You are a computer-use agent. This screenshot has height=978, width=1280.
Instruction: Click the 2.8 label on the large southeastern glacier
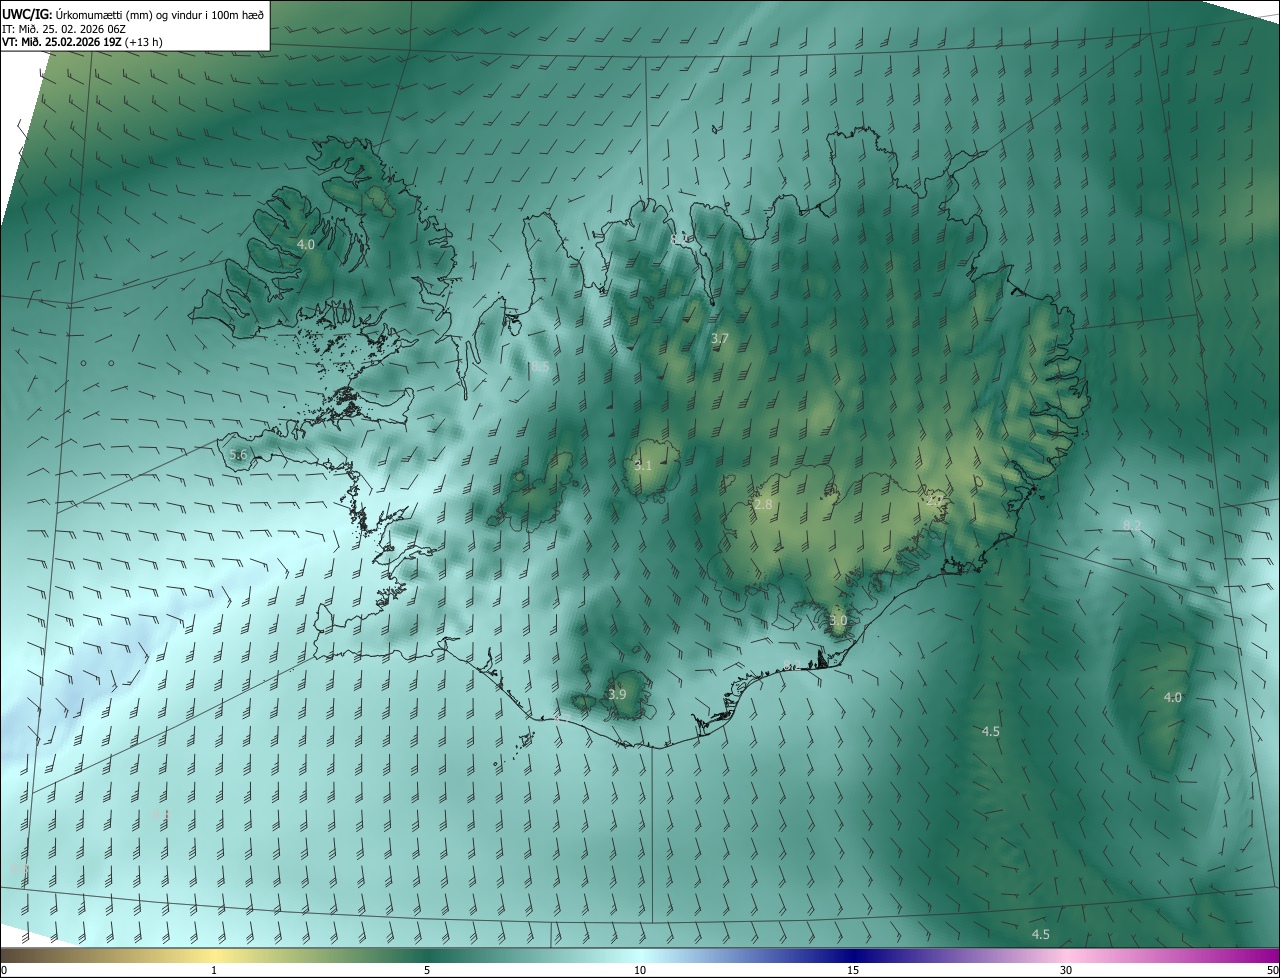pos(763,505)
